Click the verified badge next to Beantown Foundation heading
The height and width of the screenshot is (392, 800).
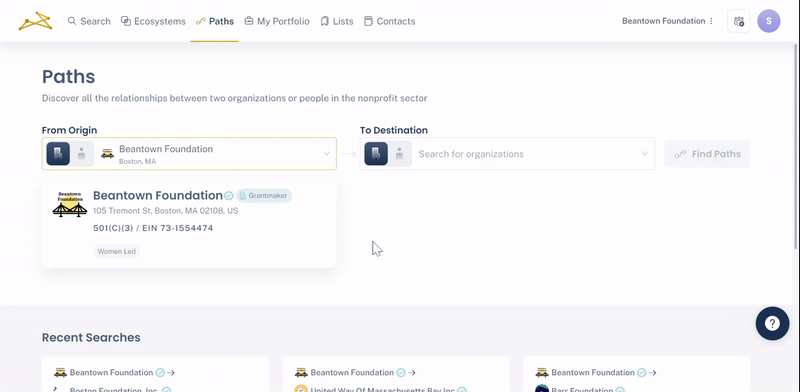(229, 195)
